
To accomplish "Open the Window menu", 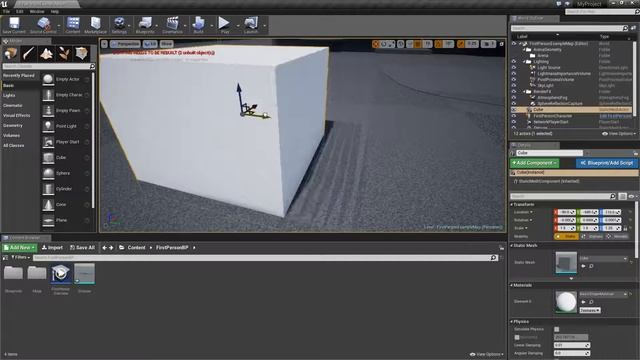I will tap(37, 11).
